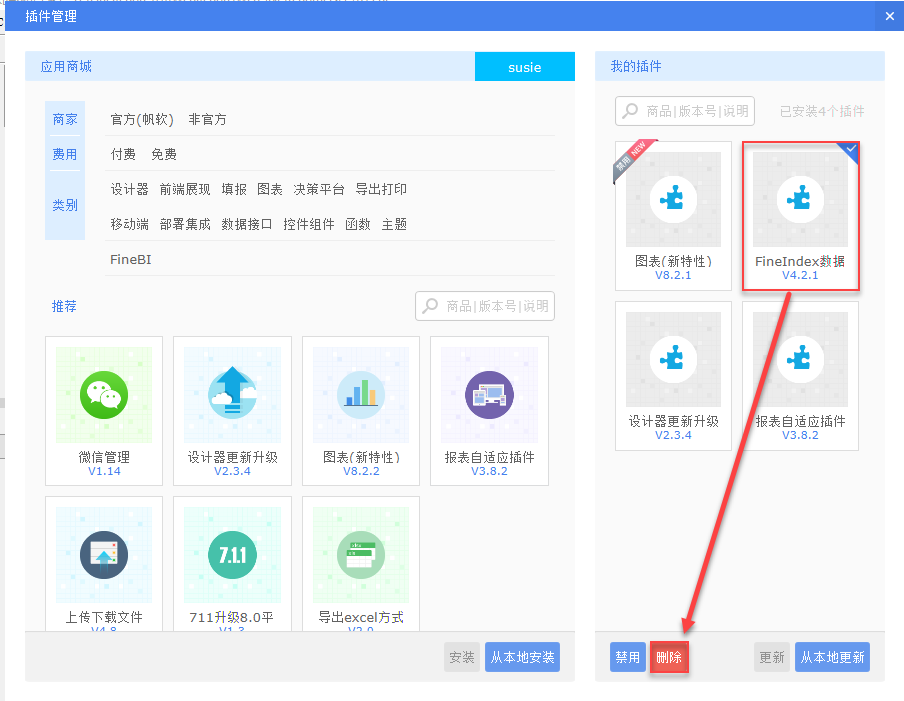The image size is (904, 701).
Task: Select the 函数 category
Action: coord(357,224)
